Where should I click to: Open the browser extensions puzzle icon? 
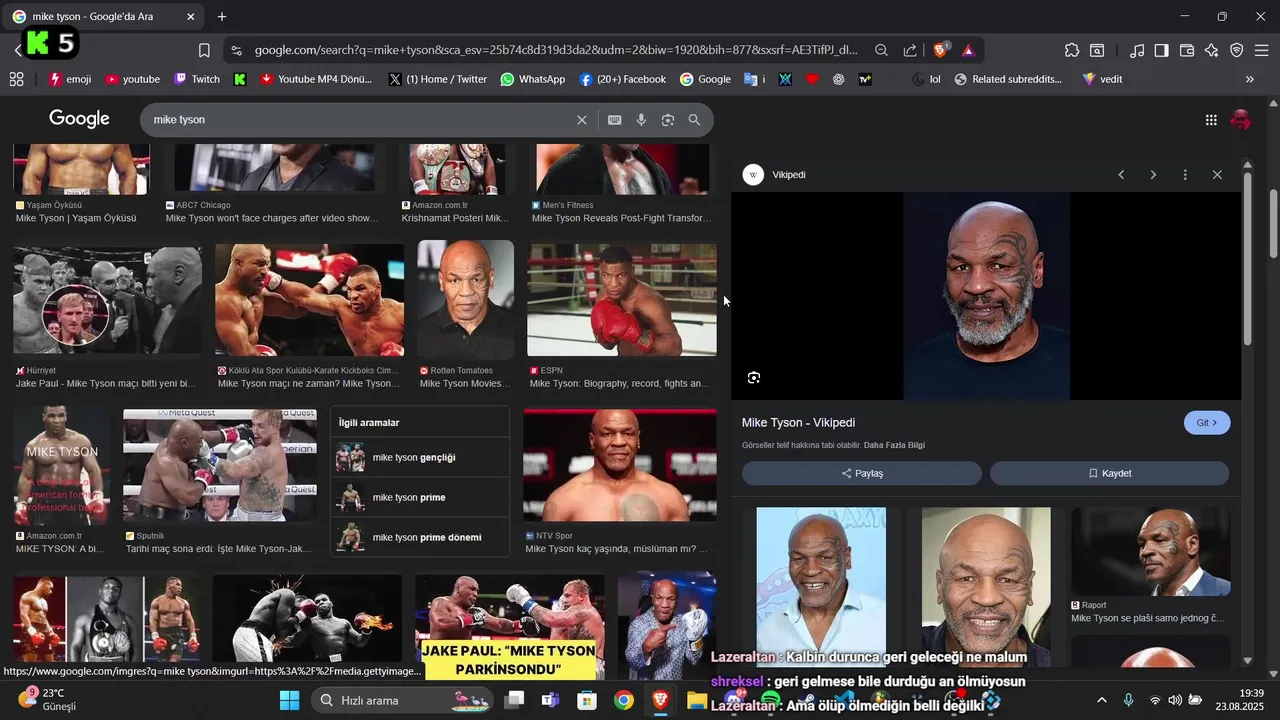[x=1072, y=50]
